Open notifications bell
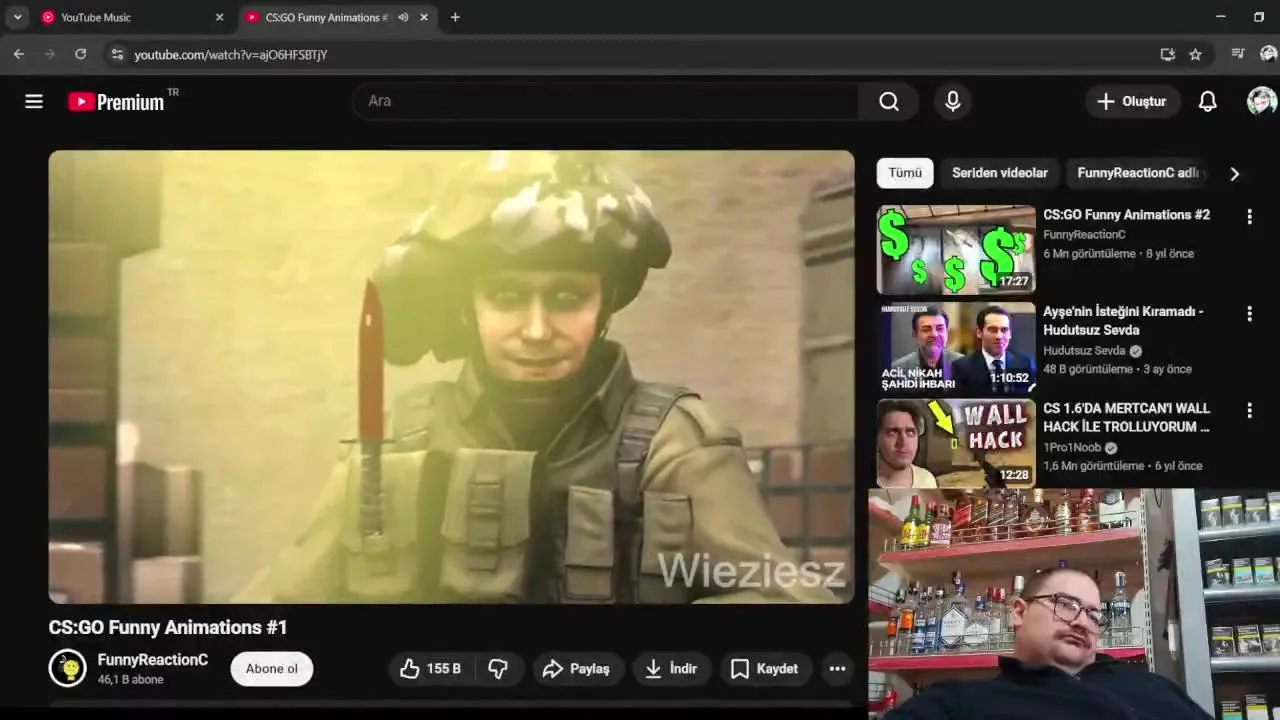This screenshot has width=1280, height=720. tap(1208, 101)
